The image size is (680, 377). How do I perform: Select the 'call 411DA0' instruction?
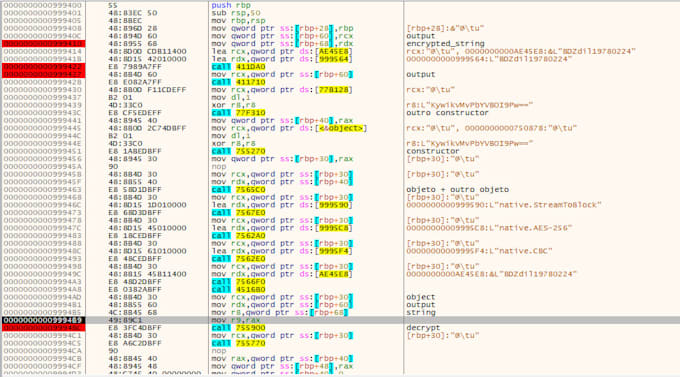pyautogui.click(x=239, y=66)
